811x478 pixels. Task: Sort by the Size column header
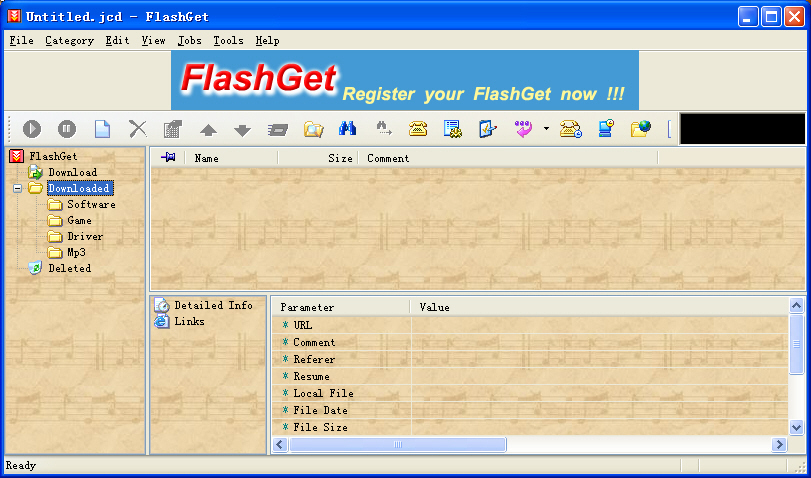318,158
